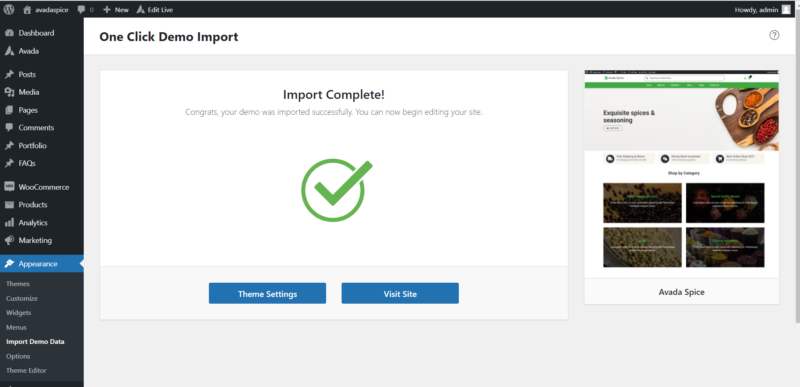Click avadaspice site name link

(x=52, y=10)
